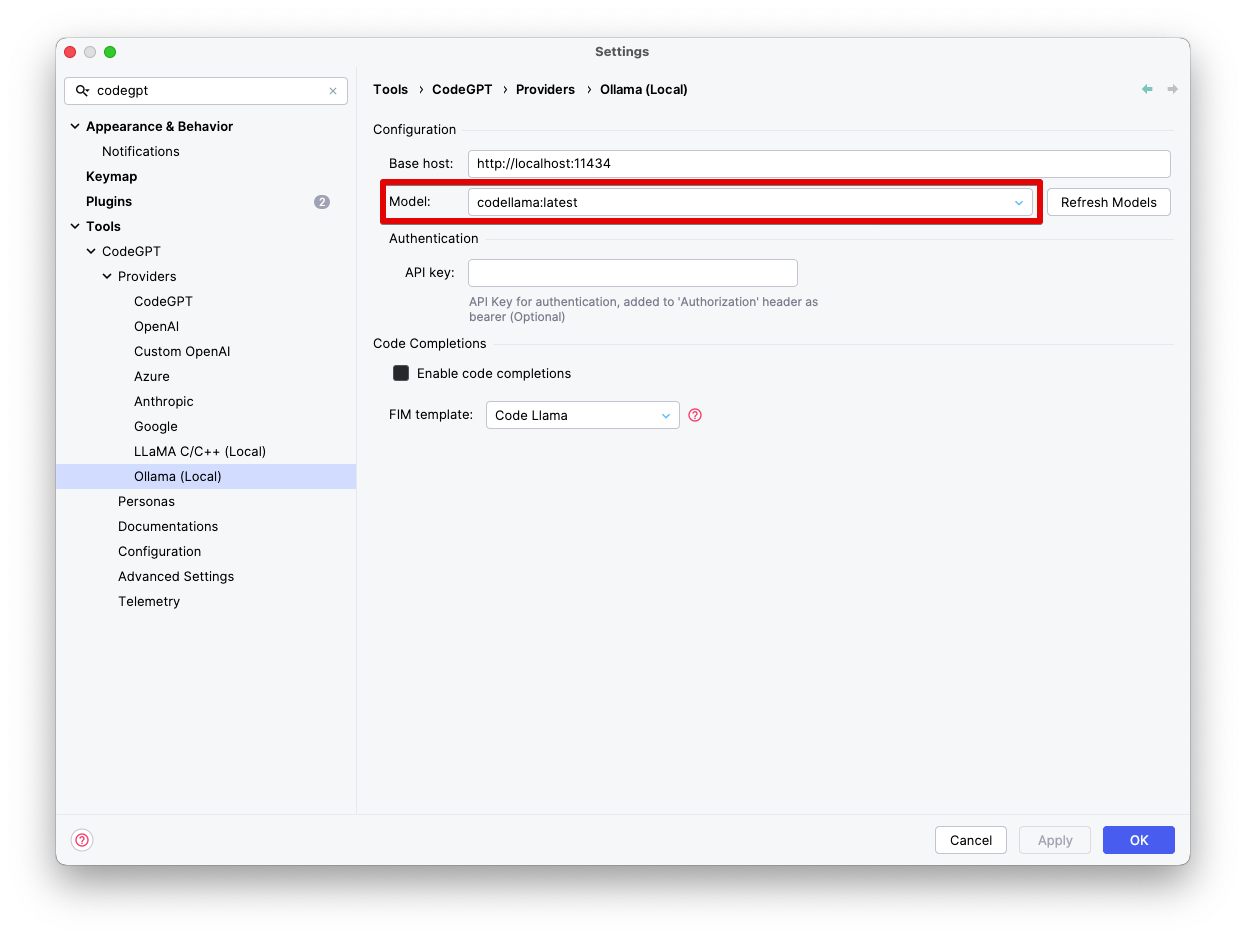Select the Anthropic provider
The width and height of the screenshot is (1246, 939).
point(164,402)
